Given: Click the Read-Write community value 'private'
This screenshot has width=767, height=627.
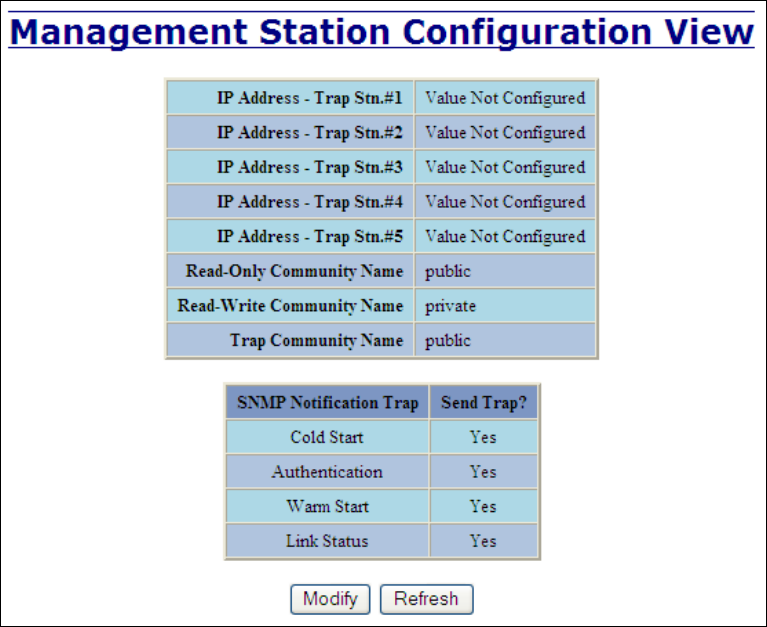Looking at the screenshot, I should click(450, 306).
